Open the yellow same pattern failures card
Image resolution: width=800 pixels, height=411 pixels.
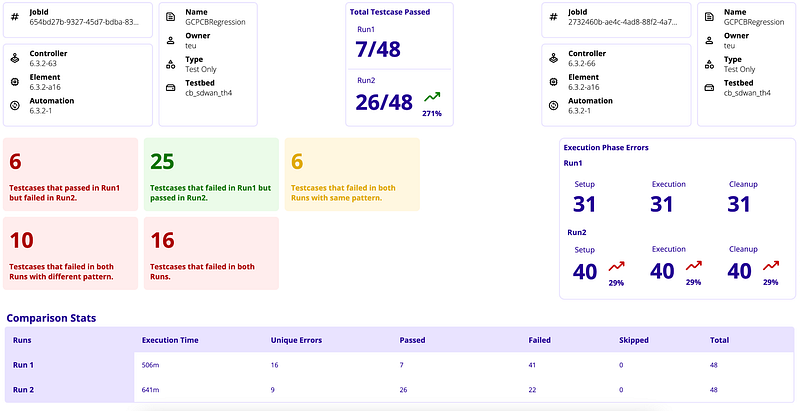[x=352, y=174]
